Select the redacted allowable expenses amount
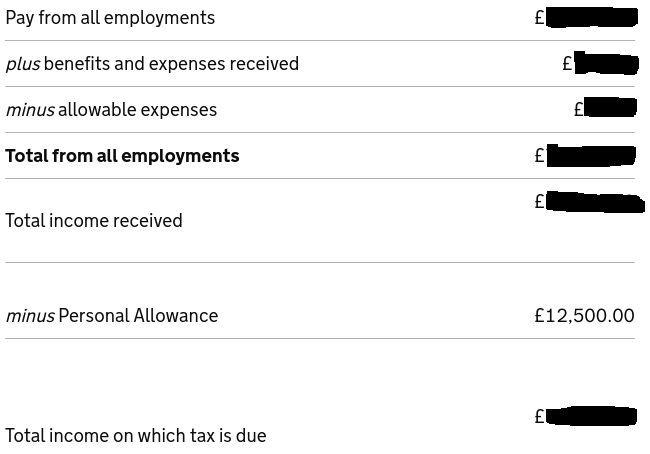Image resolution: width=650 pixels, height=454 pixels. point(610,108)
